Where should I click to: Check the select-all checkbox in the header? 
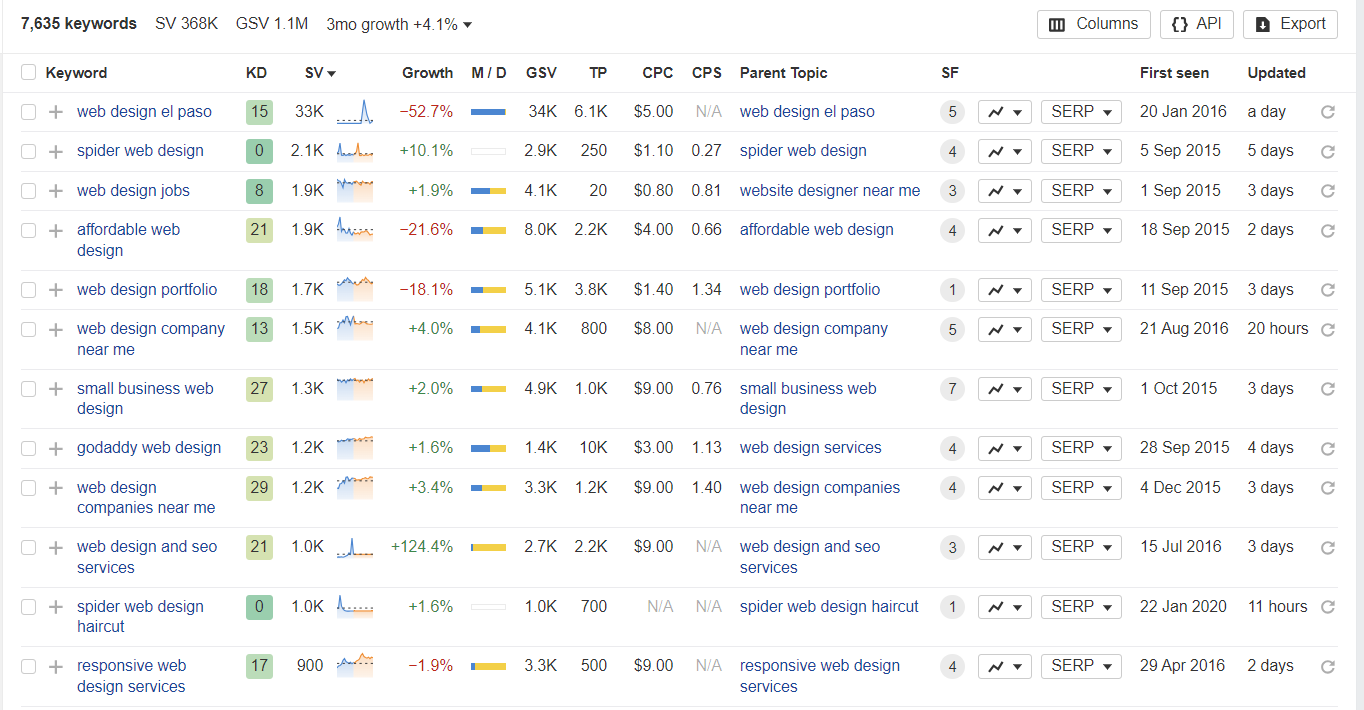[28, 72]
